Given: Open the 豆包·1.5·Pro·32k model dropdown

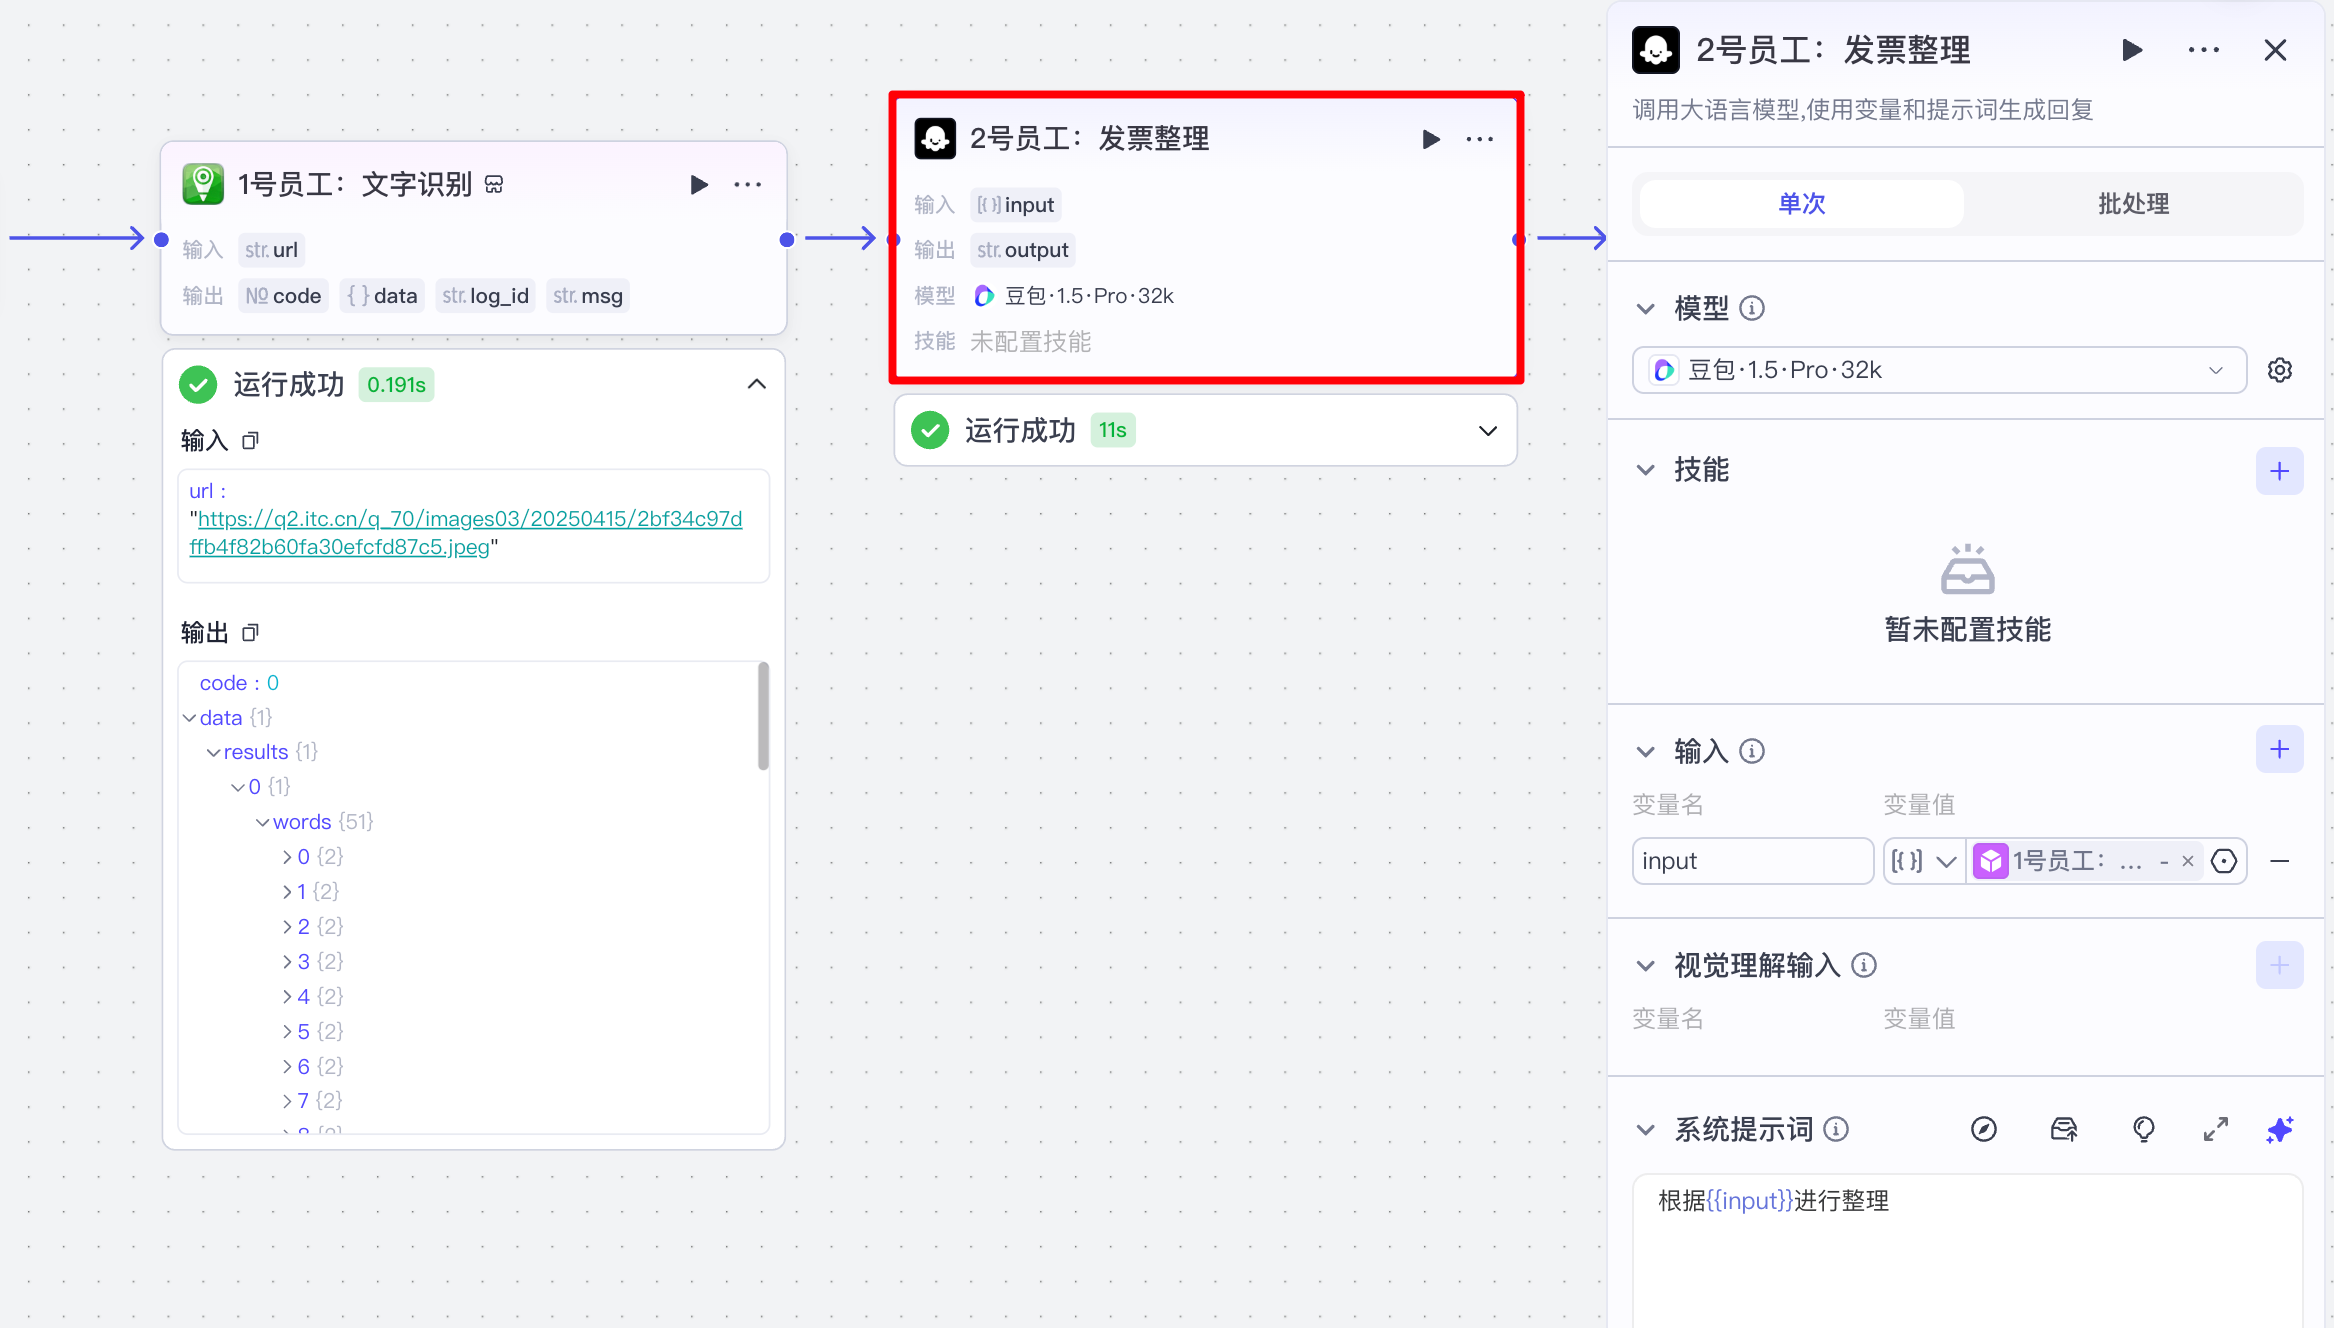Looking at the screenshot, I should [x=1938, y=370].
